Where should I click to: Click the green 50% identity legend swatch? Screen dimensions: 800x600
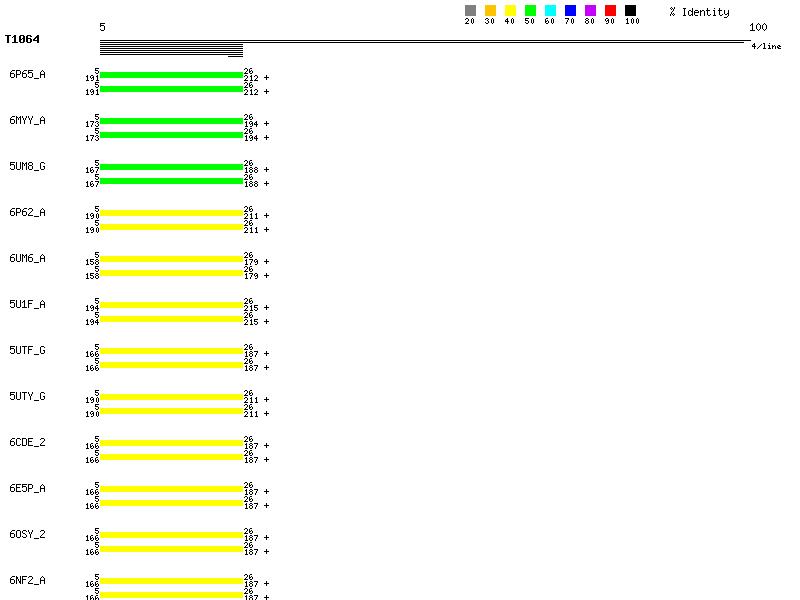coord(530,11)
